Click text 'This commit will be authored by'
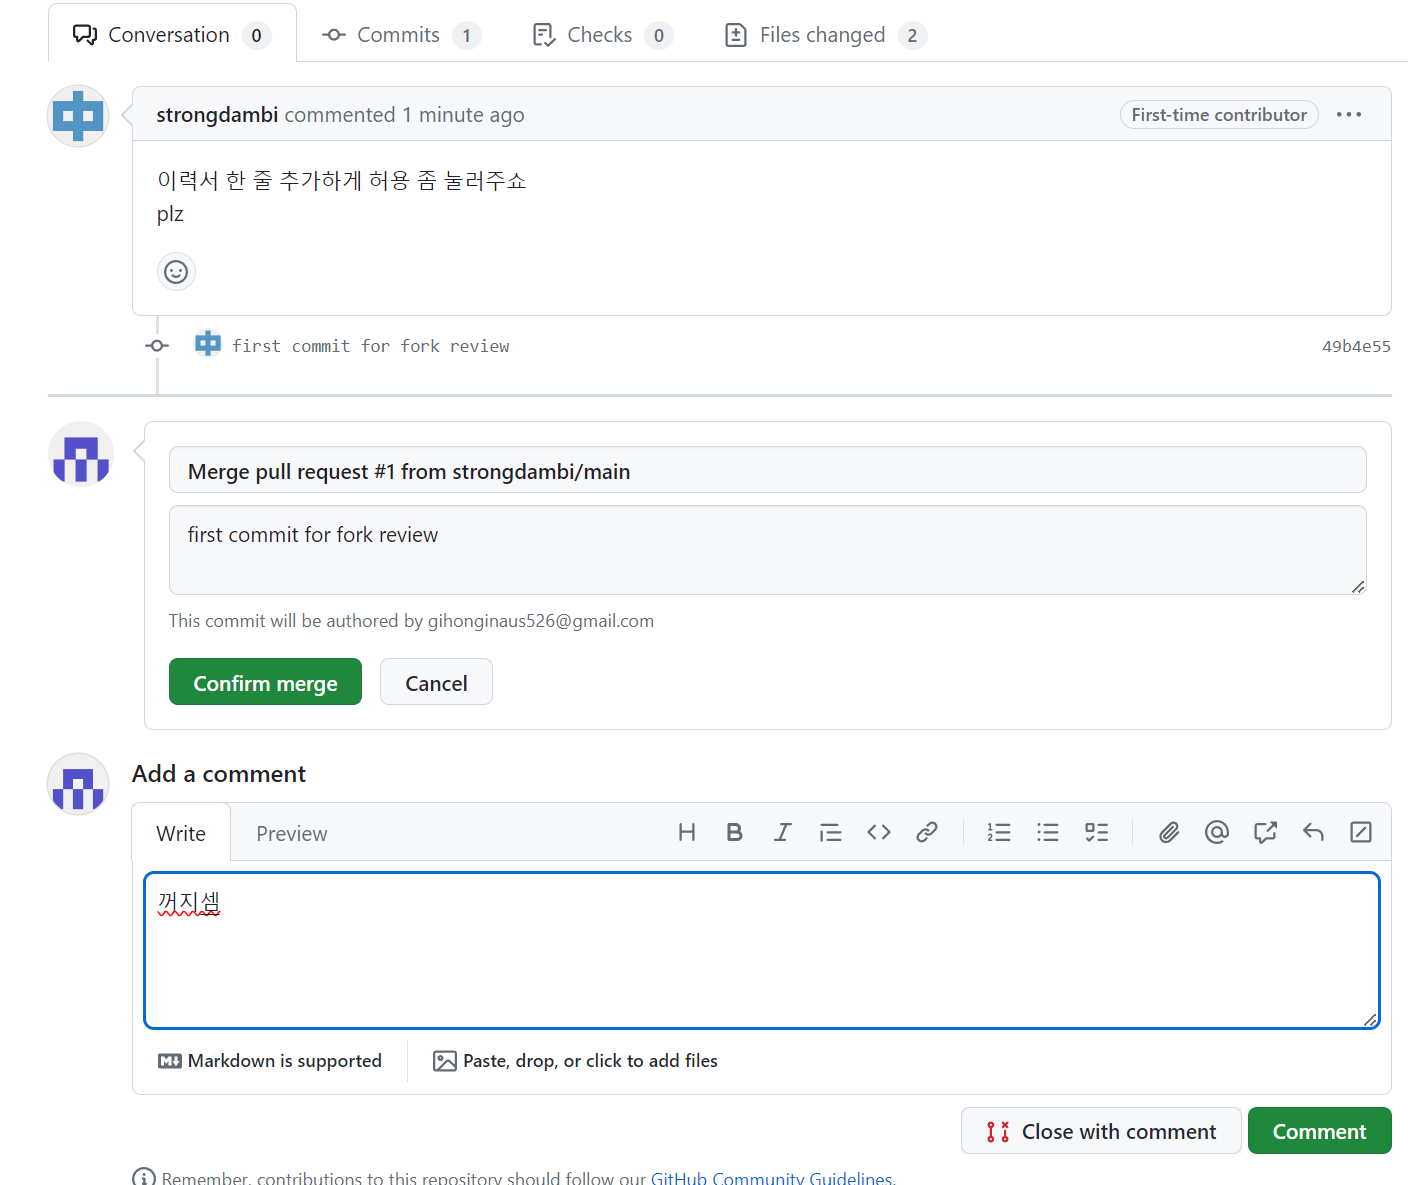Image resolution: width=1408 pixels, height=1185 pixels. (296, 621)
